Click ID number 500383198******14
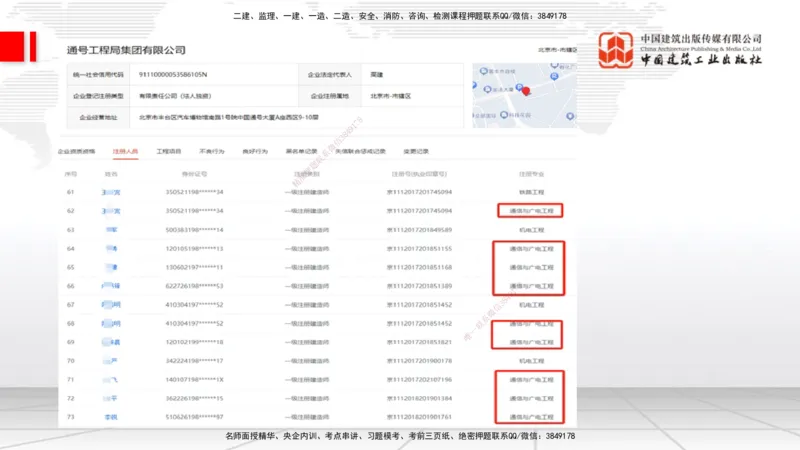Screen dimensions: 800x450 pos(194,230)
